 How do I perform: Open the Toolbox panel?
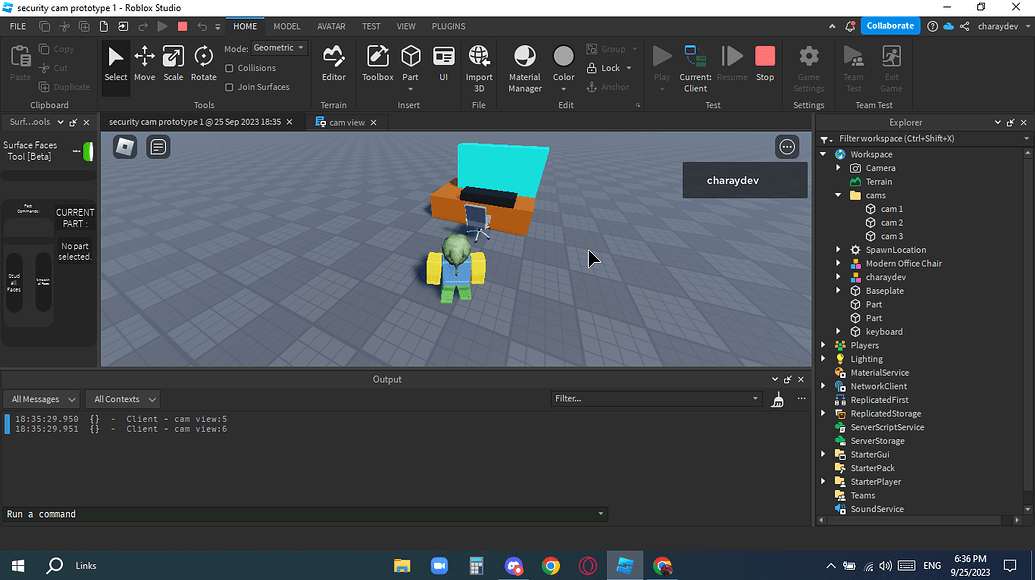[x=377, y=63]
